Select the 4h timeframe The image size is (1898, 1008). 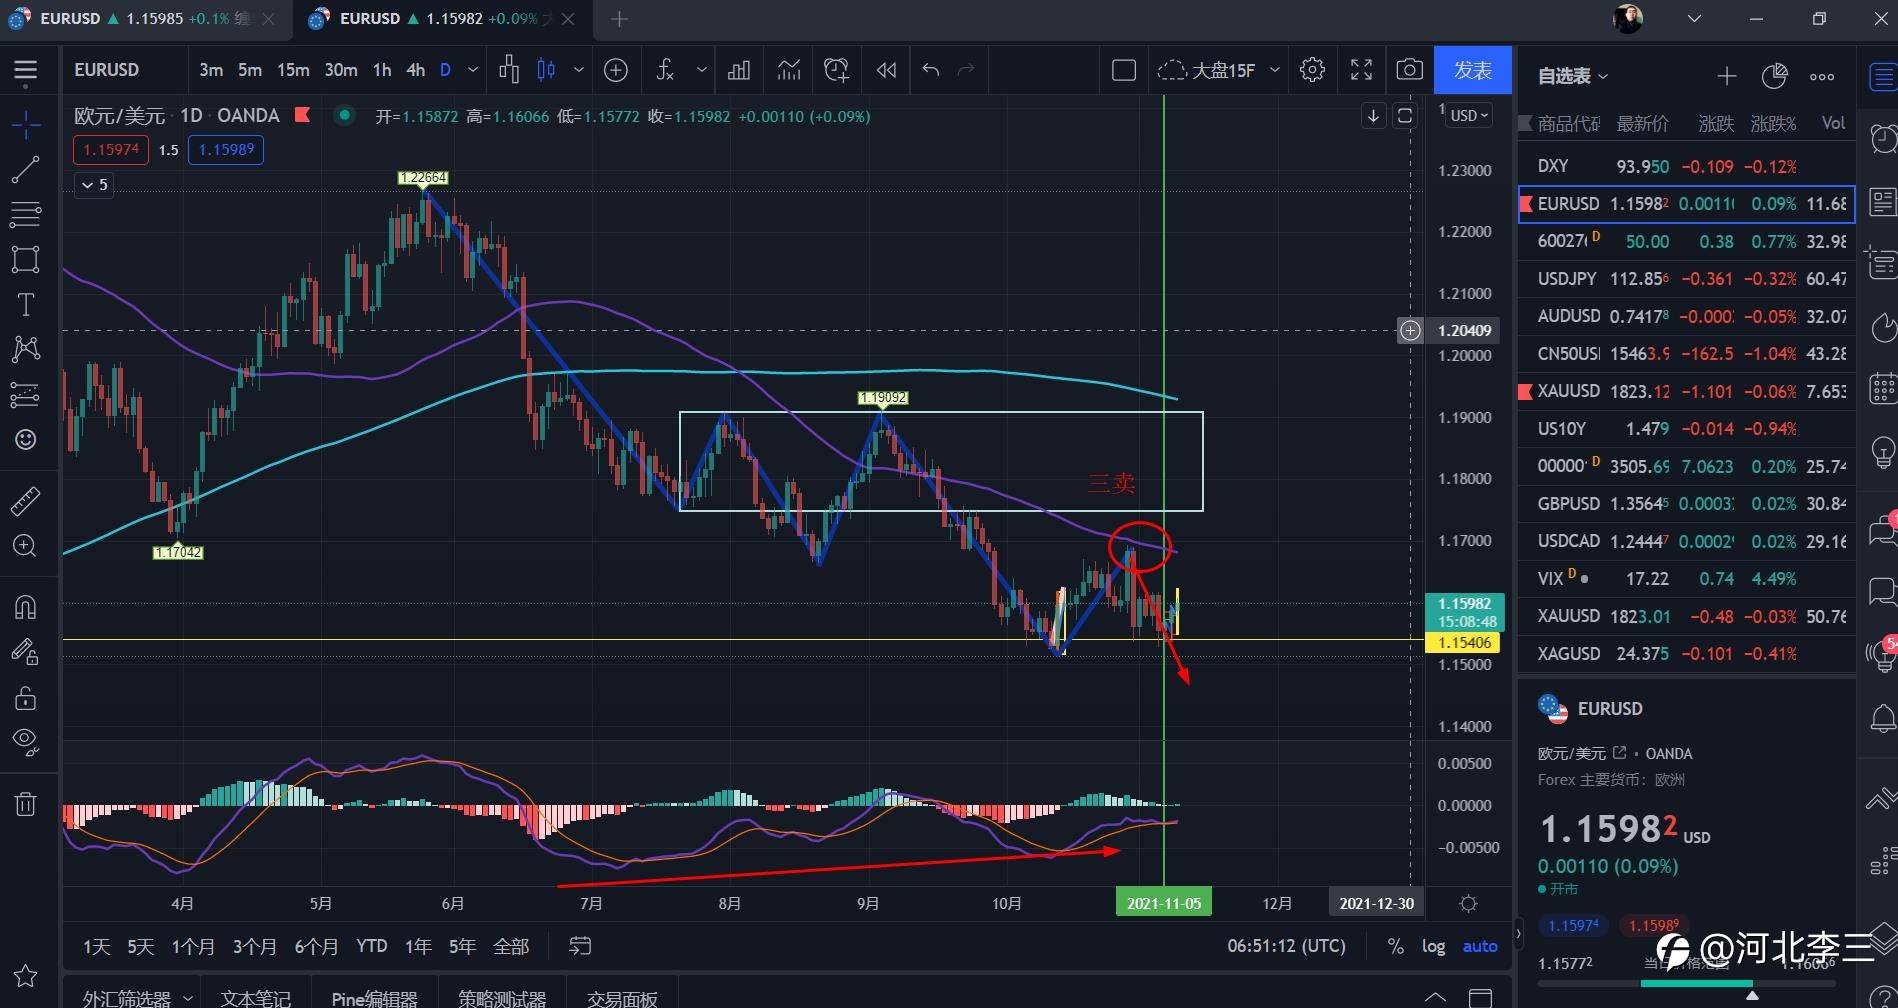[x=415, y=70]
